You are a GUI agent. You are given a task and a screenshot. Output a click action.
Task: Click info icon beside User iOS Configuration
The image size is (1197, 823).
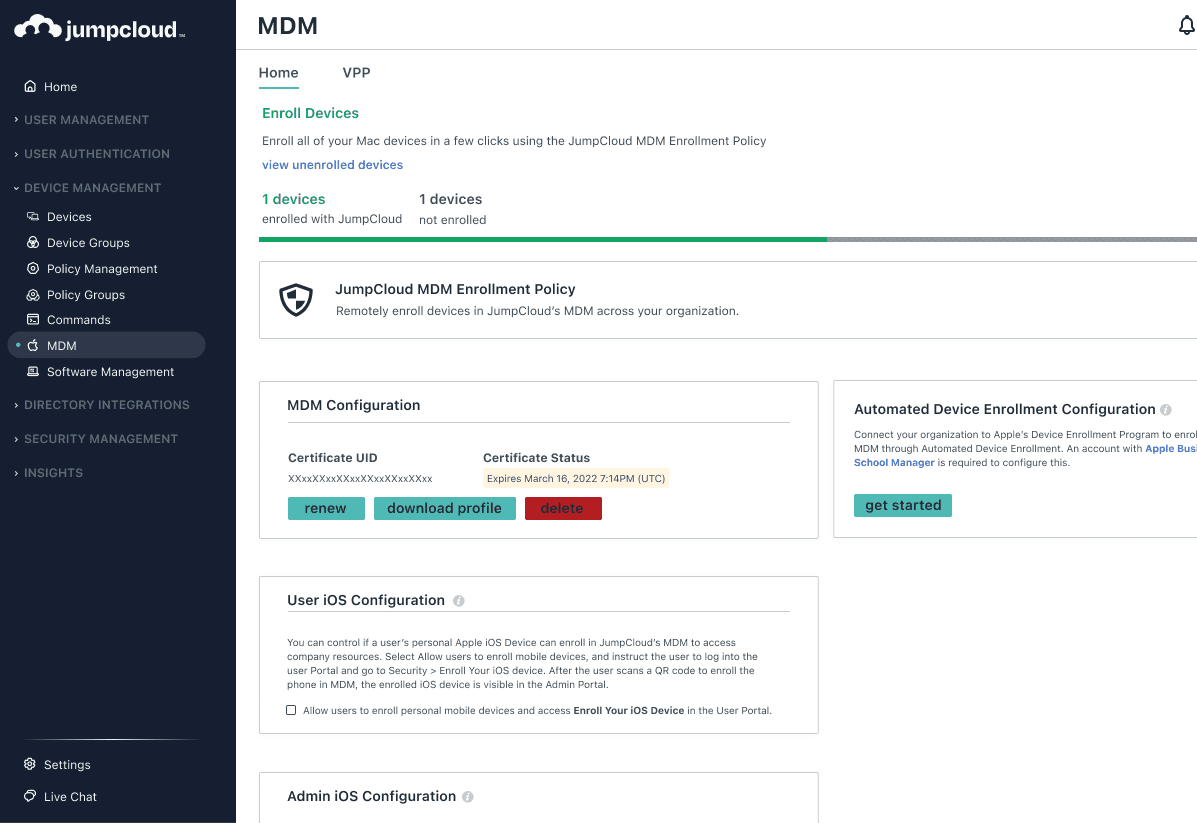click(459, 601)
